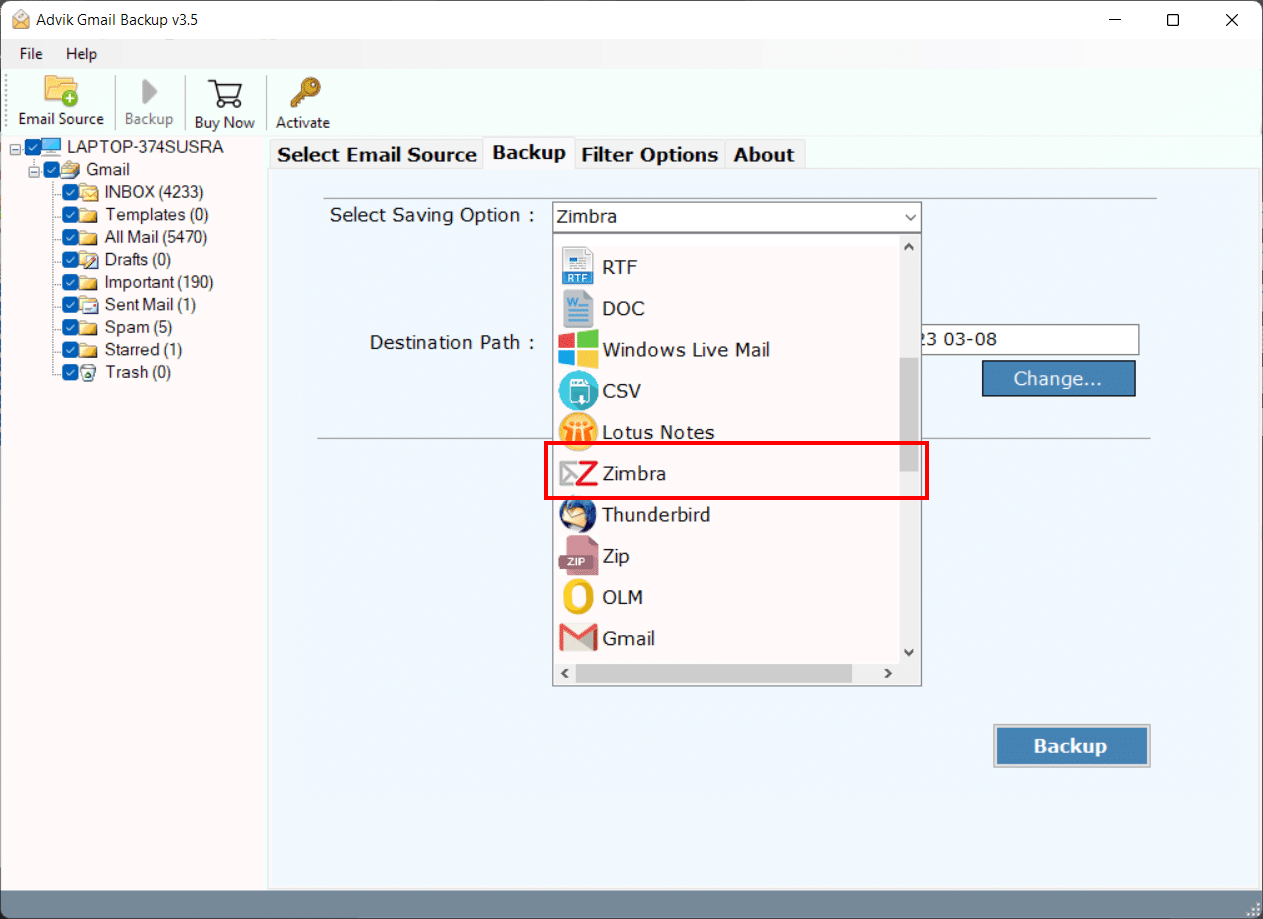The width and height of the screenshot is (1263, 919).
Task: Uncheck the Gmail account checkbox
Action: click(51, 170)
